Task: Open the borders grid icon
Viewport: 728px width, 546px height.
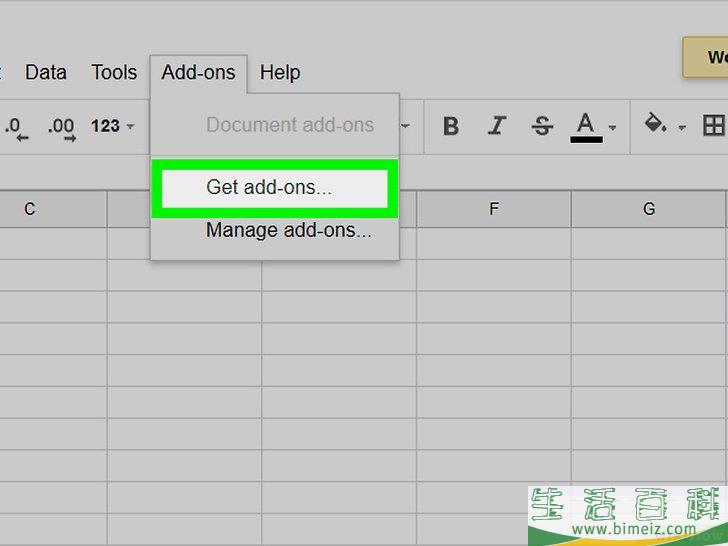Action: pyautogui.click(x=713, y=126)
